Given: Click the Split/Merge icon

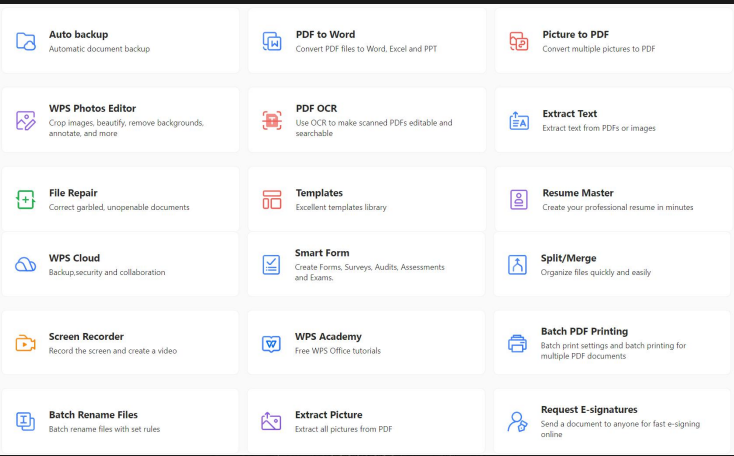Looking at the screenshot, I should tap(517, 265).
